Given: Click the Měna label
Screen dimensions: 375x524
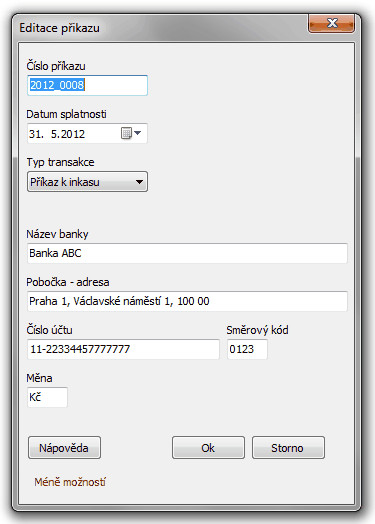Looking at the screenshot, I should pyautogui.click(x=39, y=378).
